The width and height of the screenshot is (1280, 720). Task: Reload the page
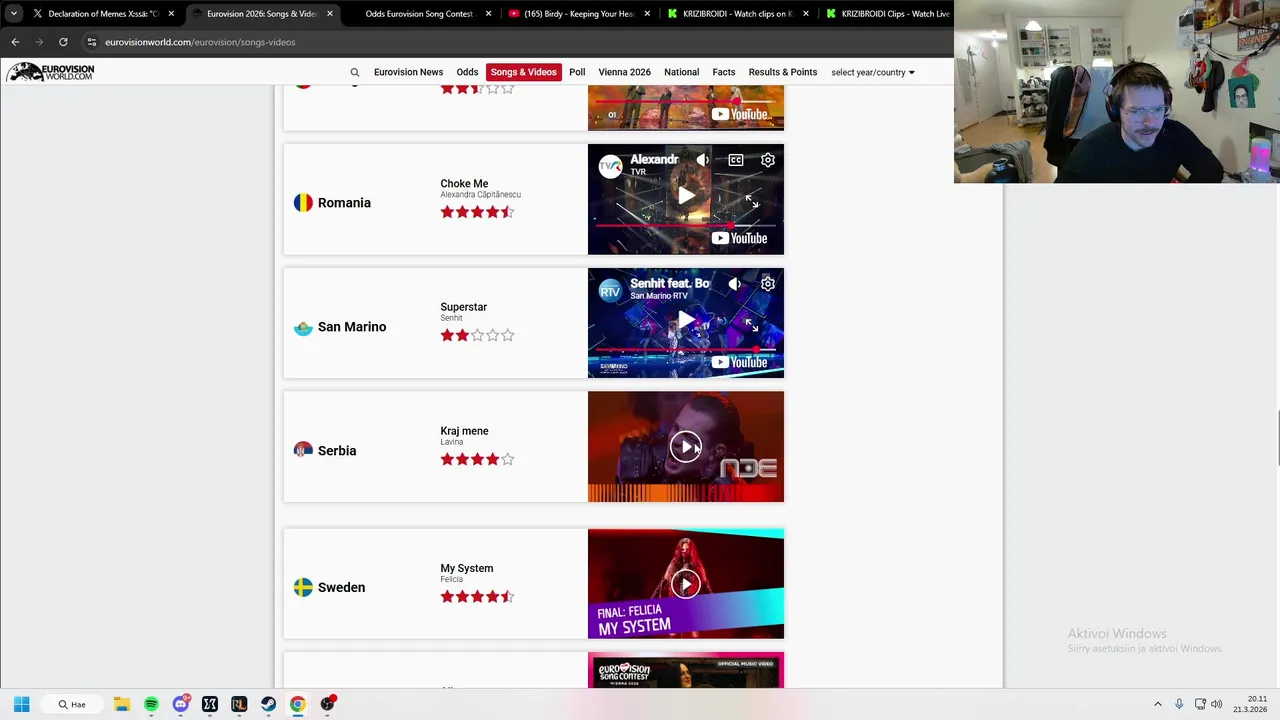[x=63, y=42]
